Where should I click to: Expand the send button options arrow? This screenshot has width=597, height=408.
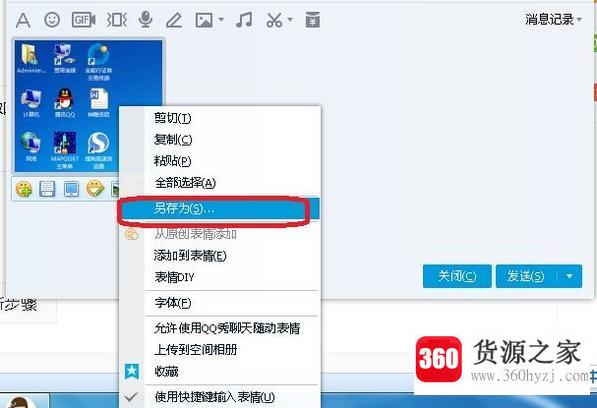(x=570, y=276)
